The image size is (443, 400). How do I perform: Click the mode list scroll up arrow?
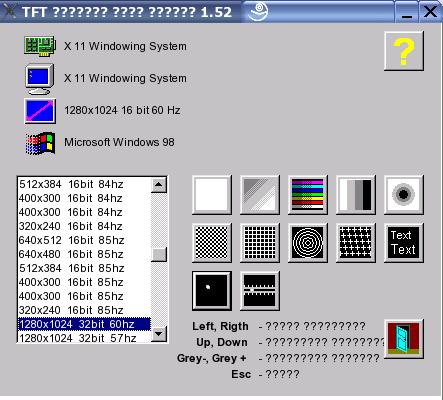[x=159, y=185]
